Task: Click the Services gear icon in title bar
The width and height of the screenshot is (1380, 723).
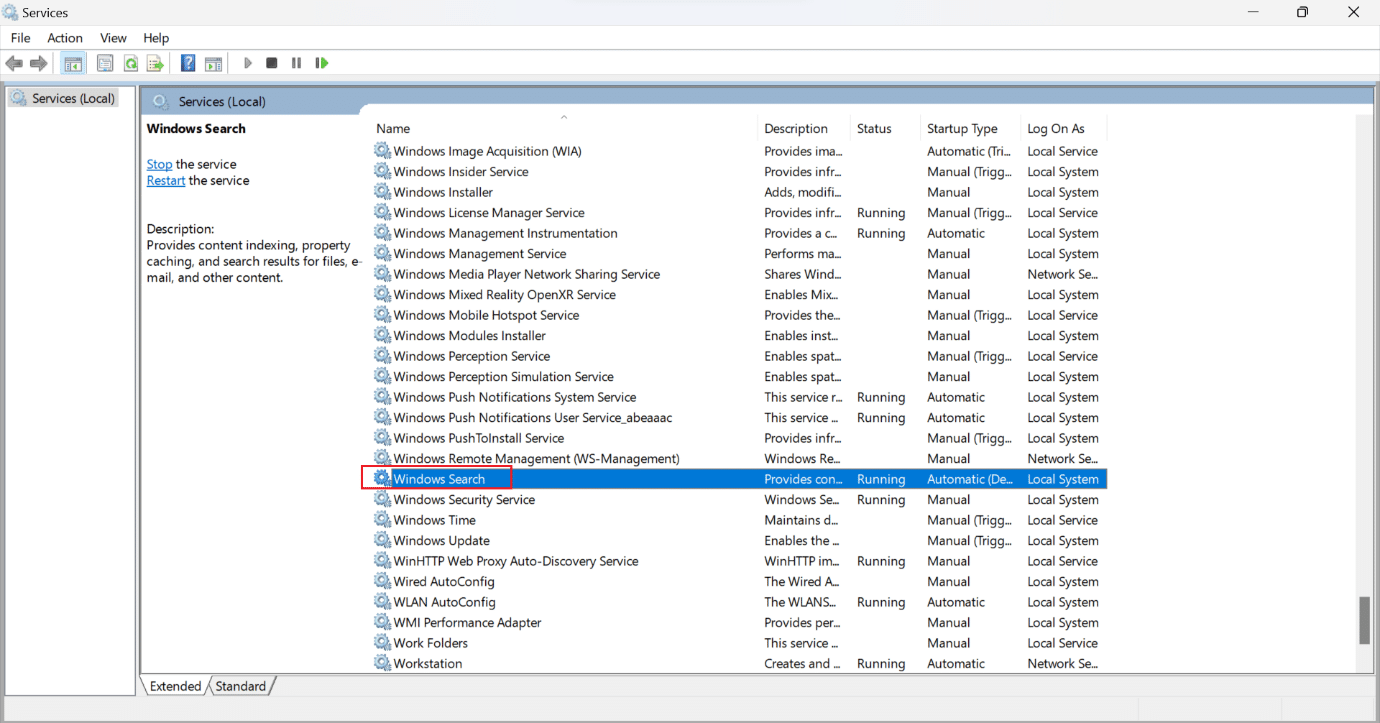Action: 10,12
